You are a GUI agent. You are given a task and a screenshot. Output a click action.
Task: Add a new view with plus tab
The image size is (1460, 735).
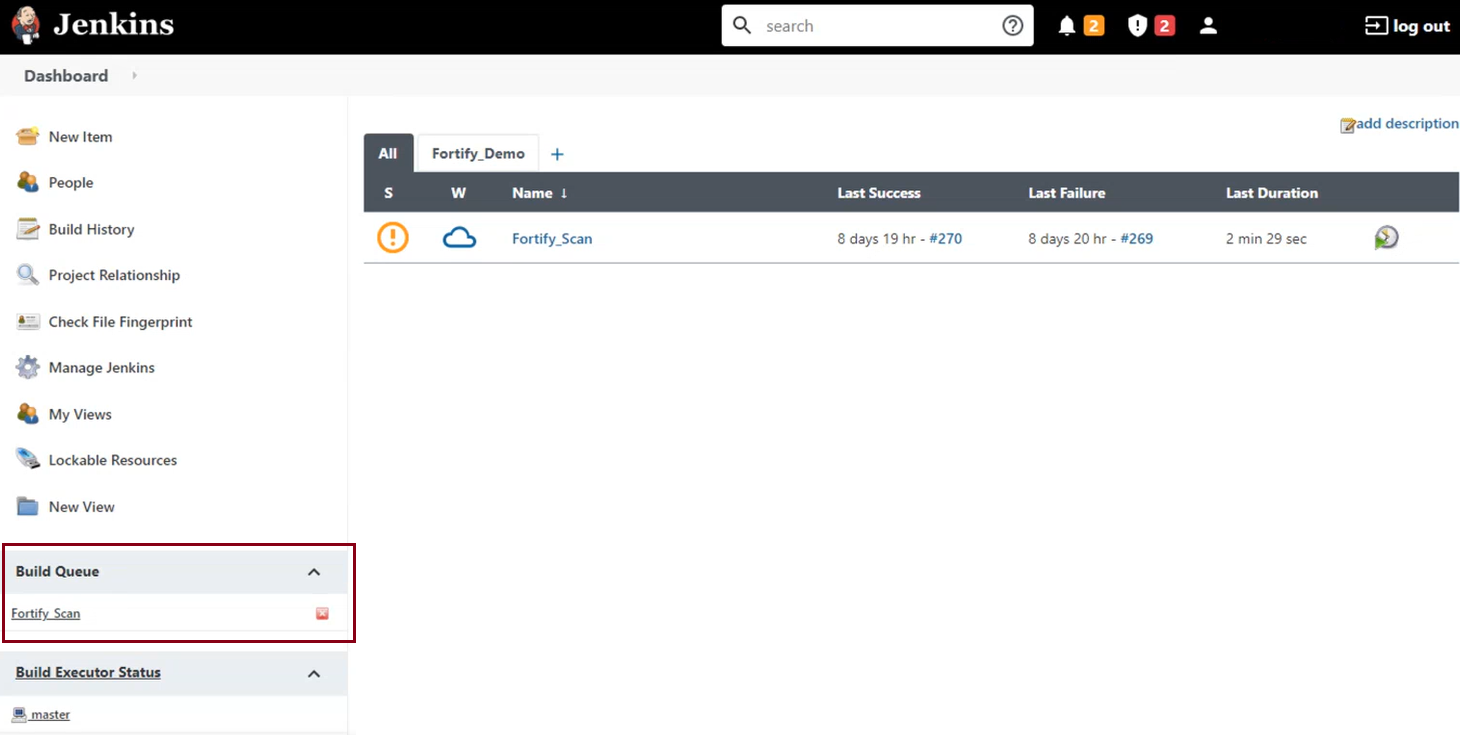[557, 154]
